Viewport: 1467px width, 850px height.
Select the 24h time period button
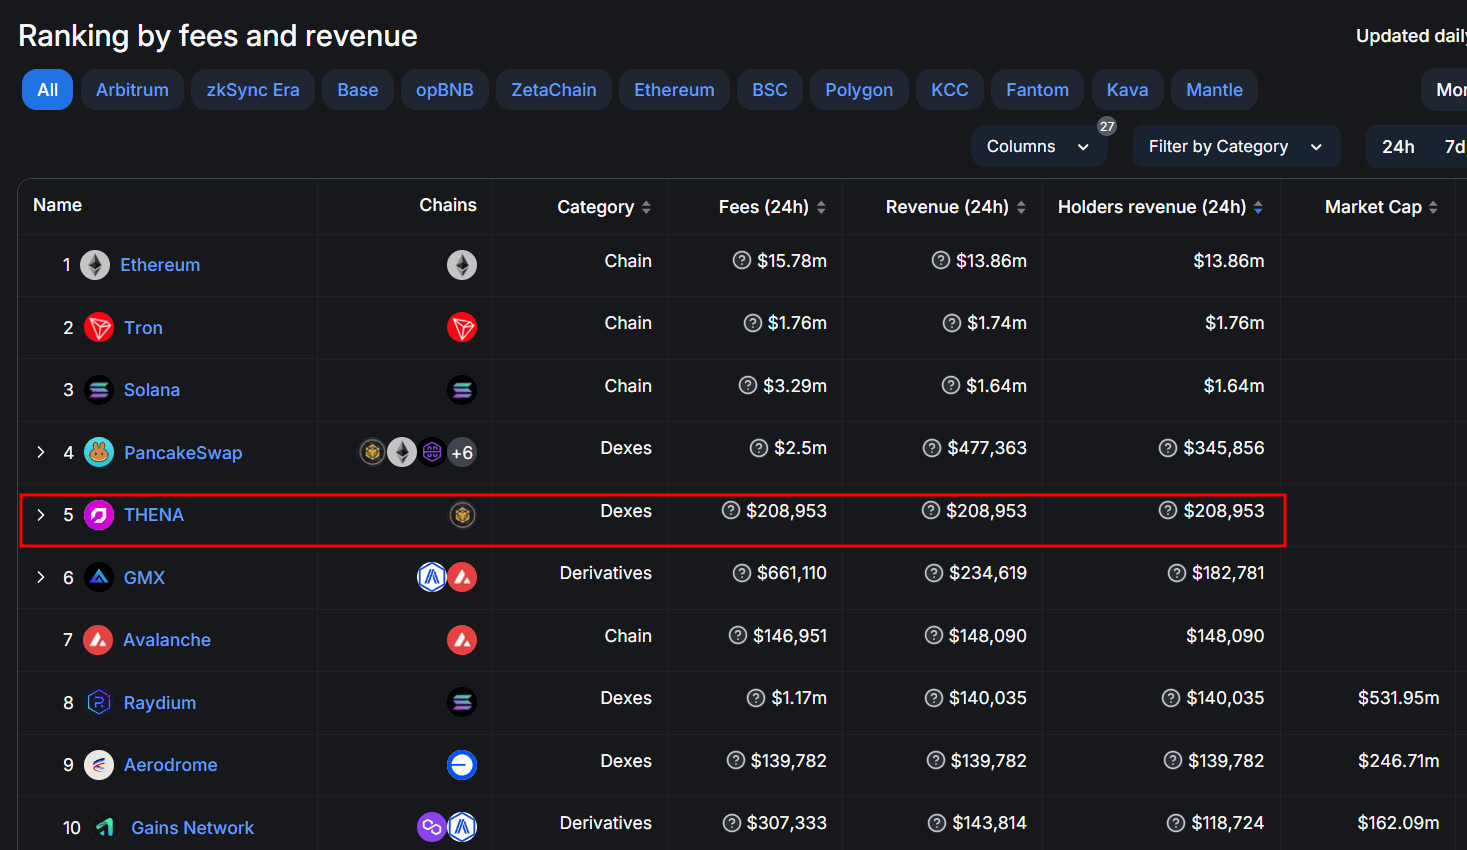1398,147
